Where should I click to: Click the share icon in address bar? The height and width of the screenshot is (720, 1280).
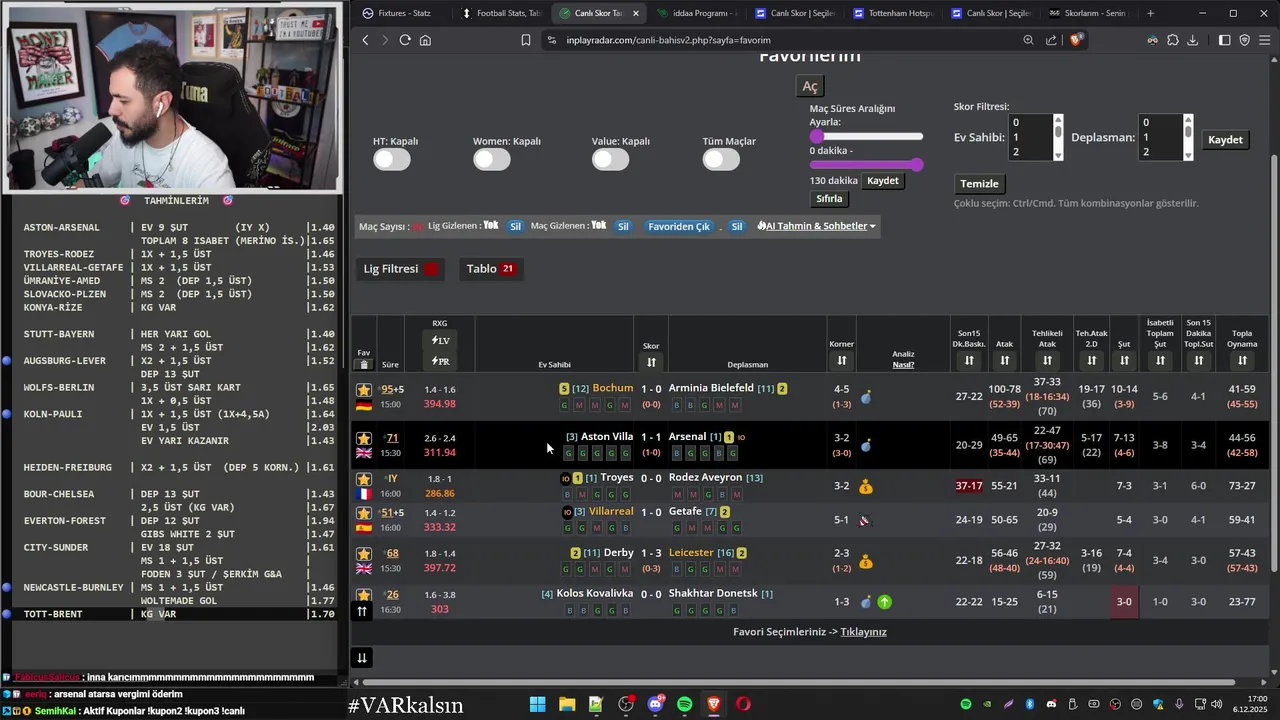1051,40
